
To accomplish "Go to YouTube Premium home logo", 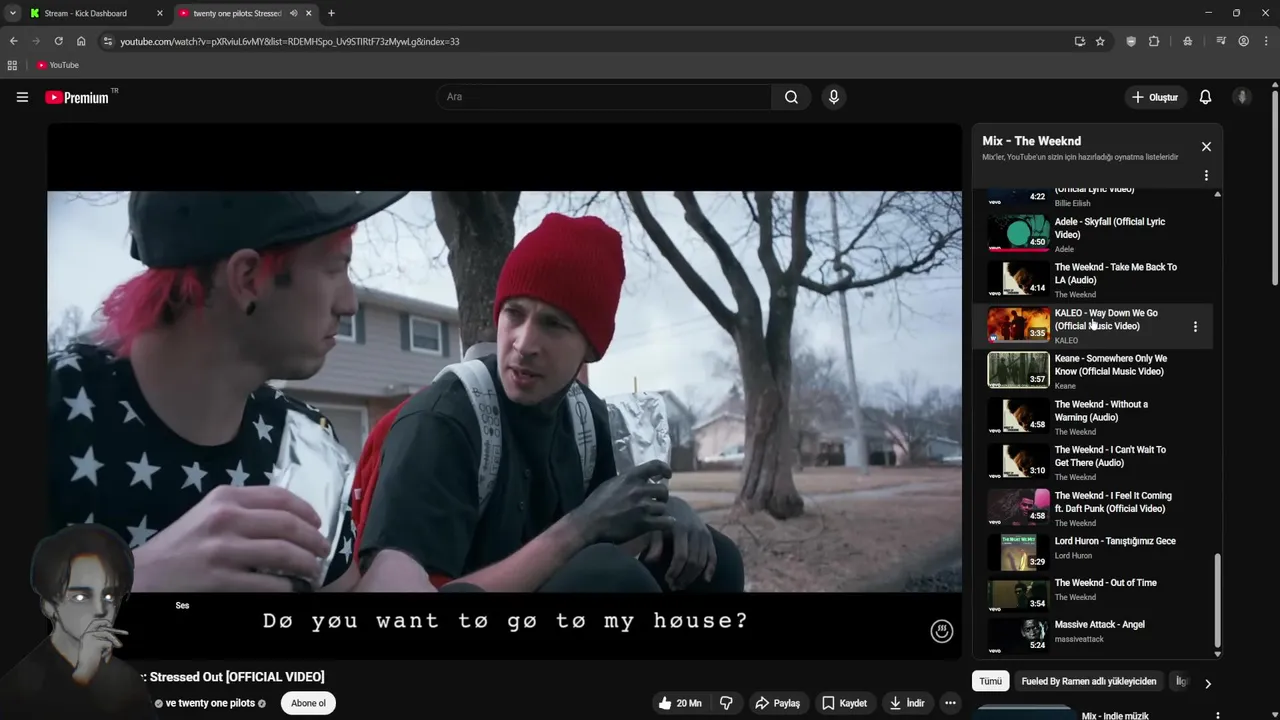I will (77, 97).
